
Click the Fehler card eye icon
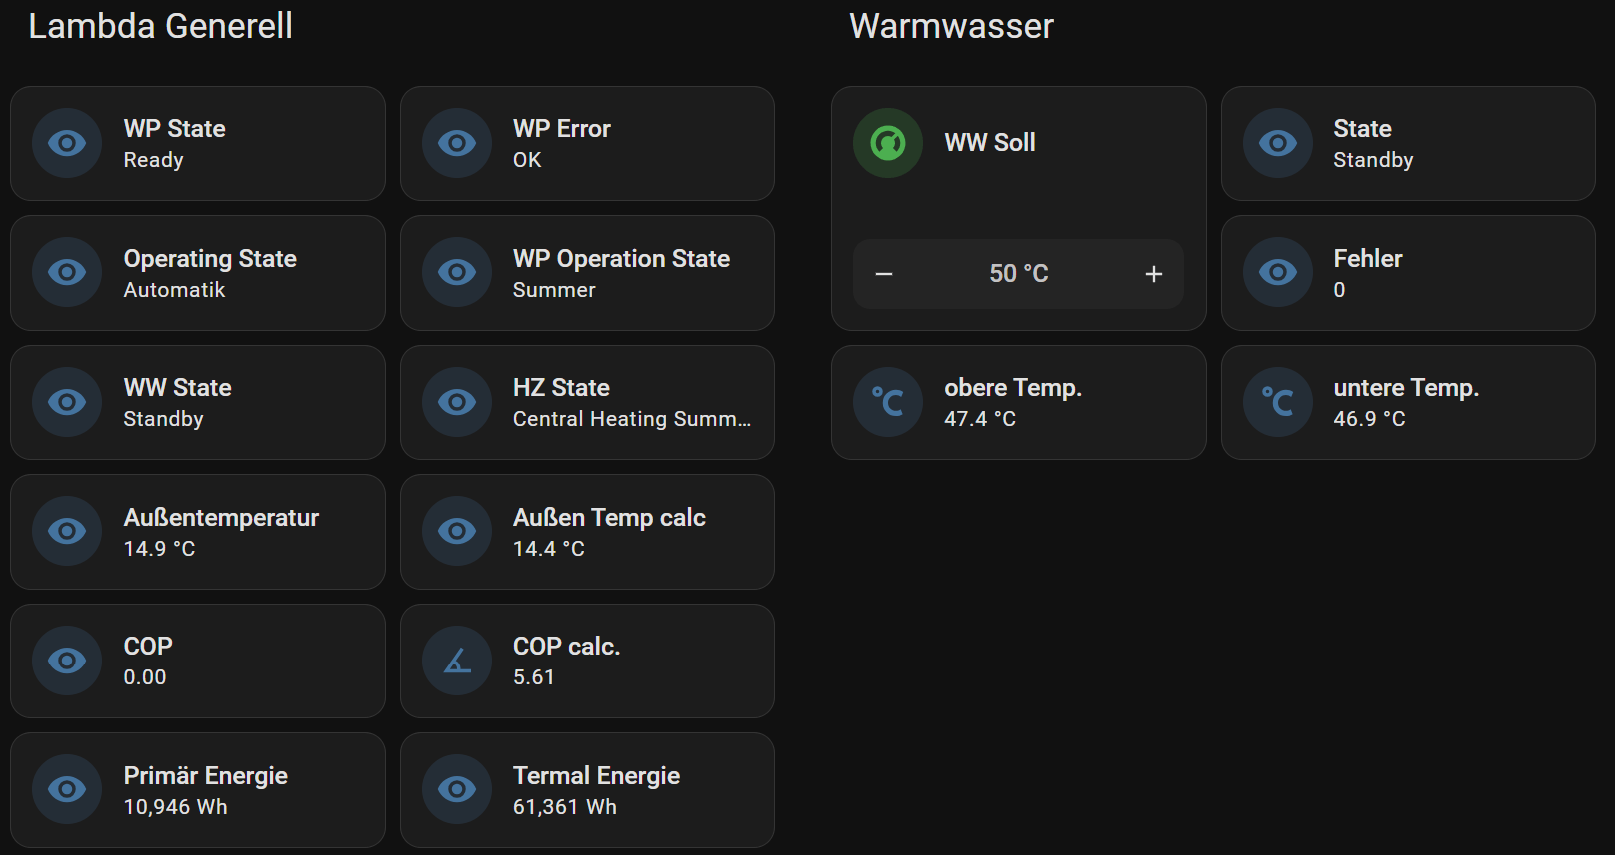[1277, 272]
